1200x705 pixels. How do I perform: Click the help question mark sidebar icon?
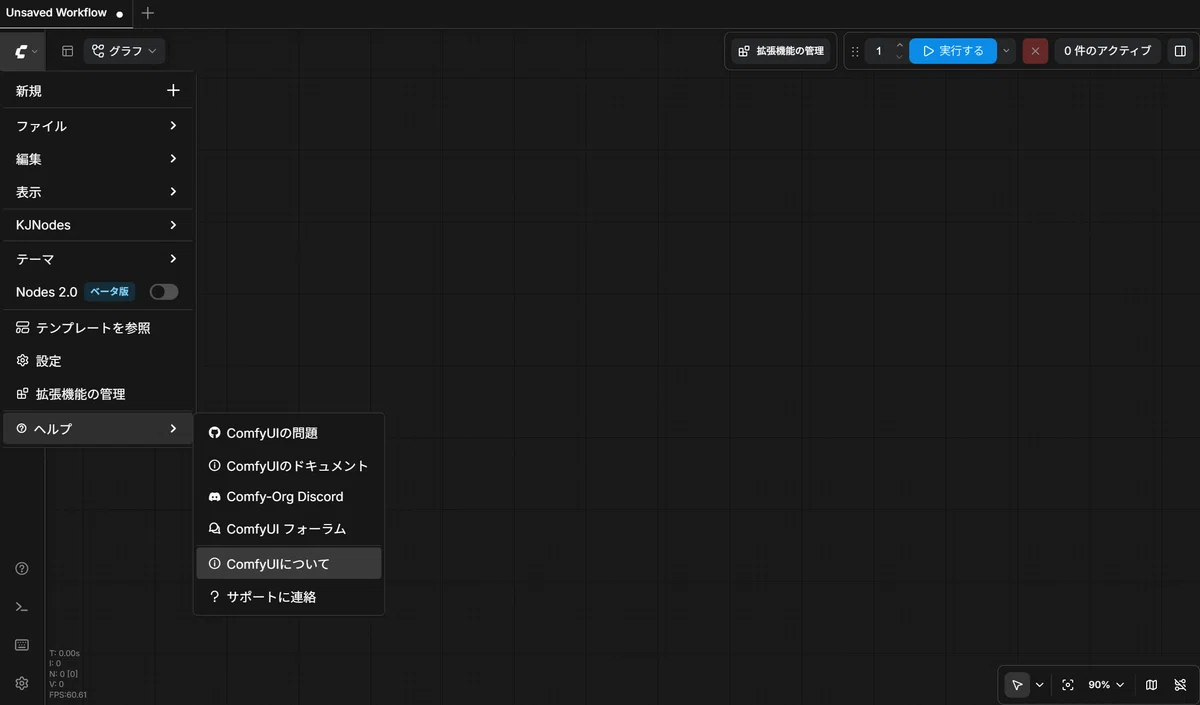pos(22,569)
